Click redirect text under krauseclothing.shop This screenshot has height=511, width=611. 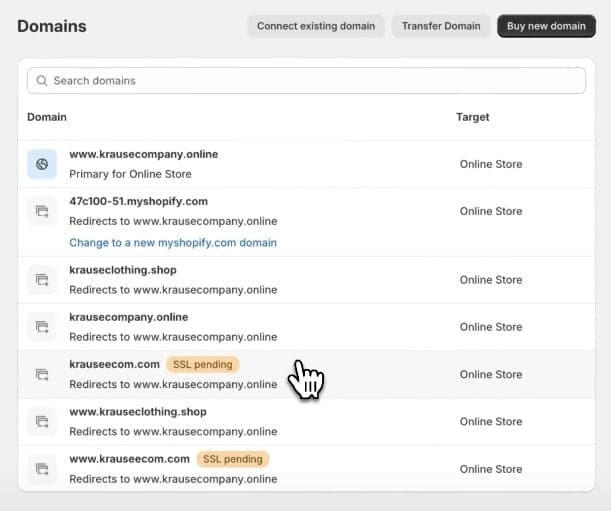173,290
